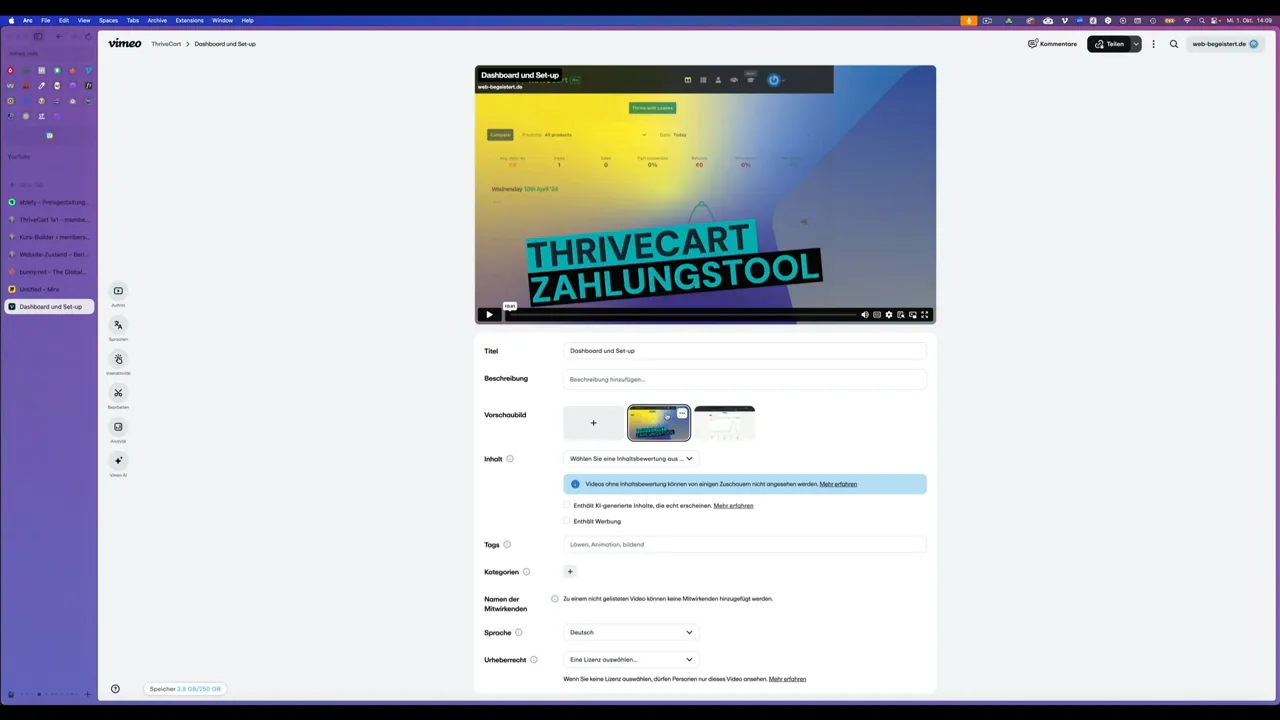Check the KI-generierte Inhalte checkbox
Viewport: 1280px width, 720px height.
coord(567,506)
